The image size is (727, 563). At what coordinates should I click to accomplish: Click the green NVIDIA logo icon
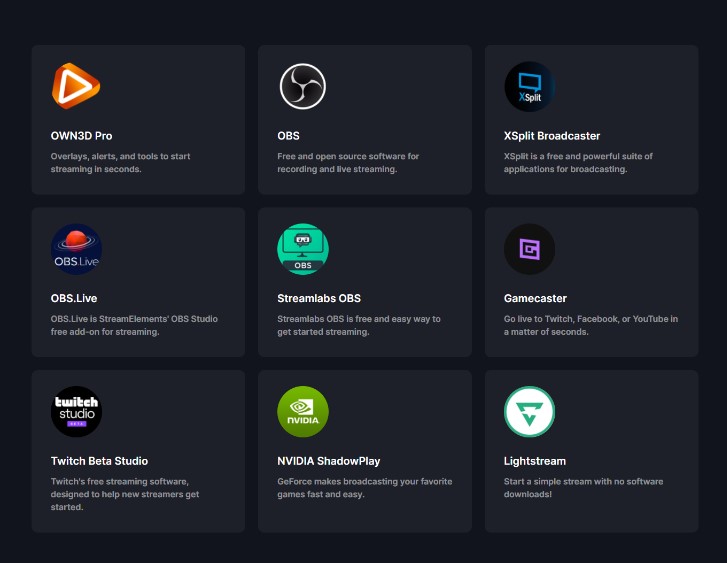[x=303, y=412]
